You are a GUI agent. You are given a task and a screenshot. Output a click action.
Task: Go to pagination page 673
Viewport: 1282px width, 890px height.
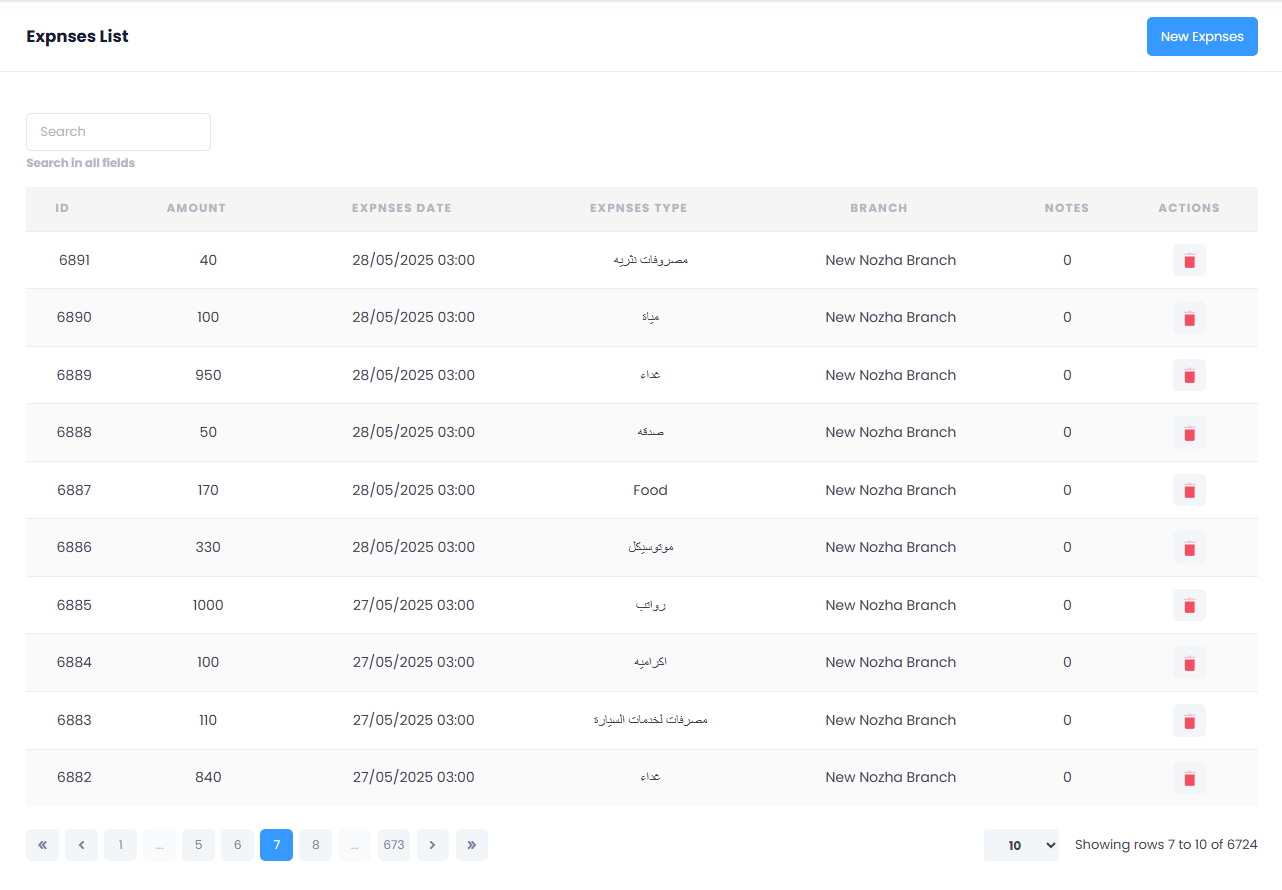point(394,845)
